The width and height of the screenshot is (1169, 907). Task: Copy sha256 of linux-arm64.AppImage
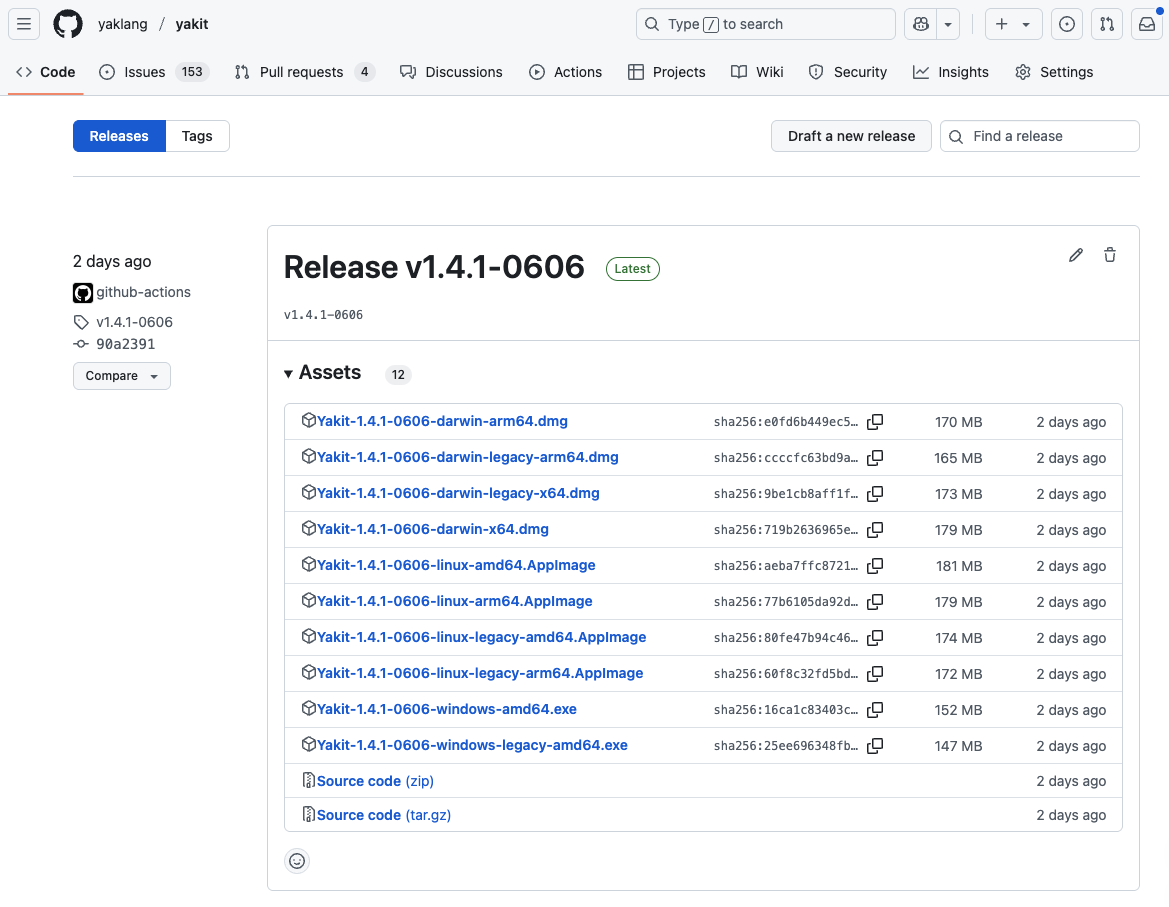tap(875, 601)
